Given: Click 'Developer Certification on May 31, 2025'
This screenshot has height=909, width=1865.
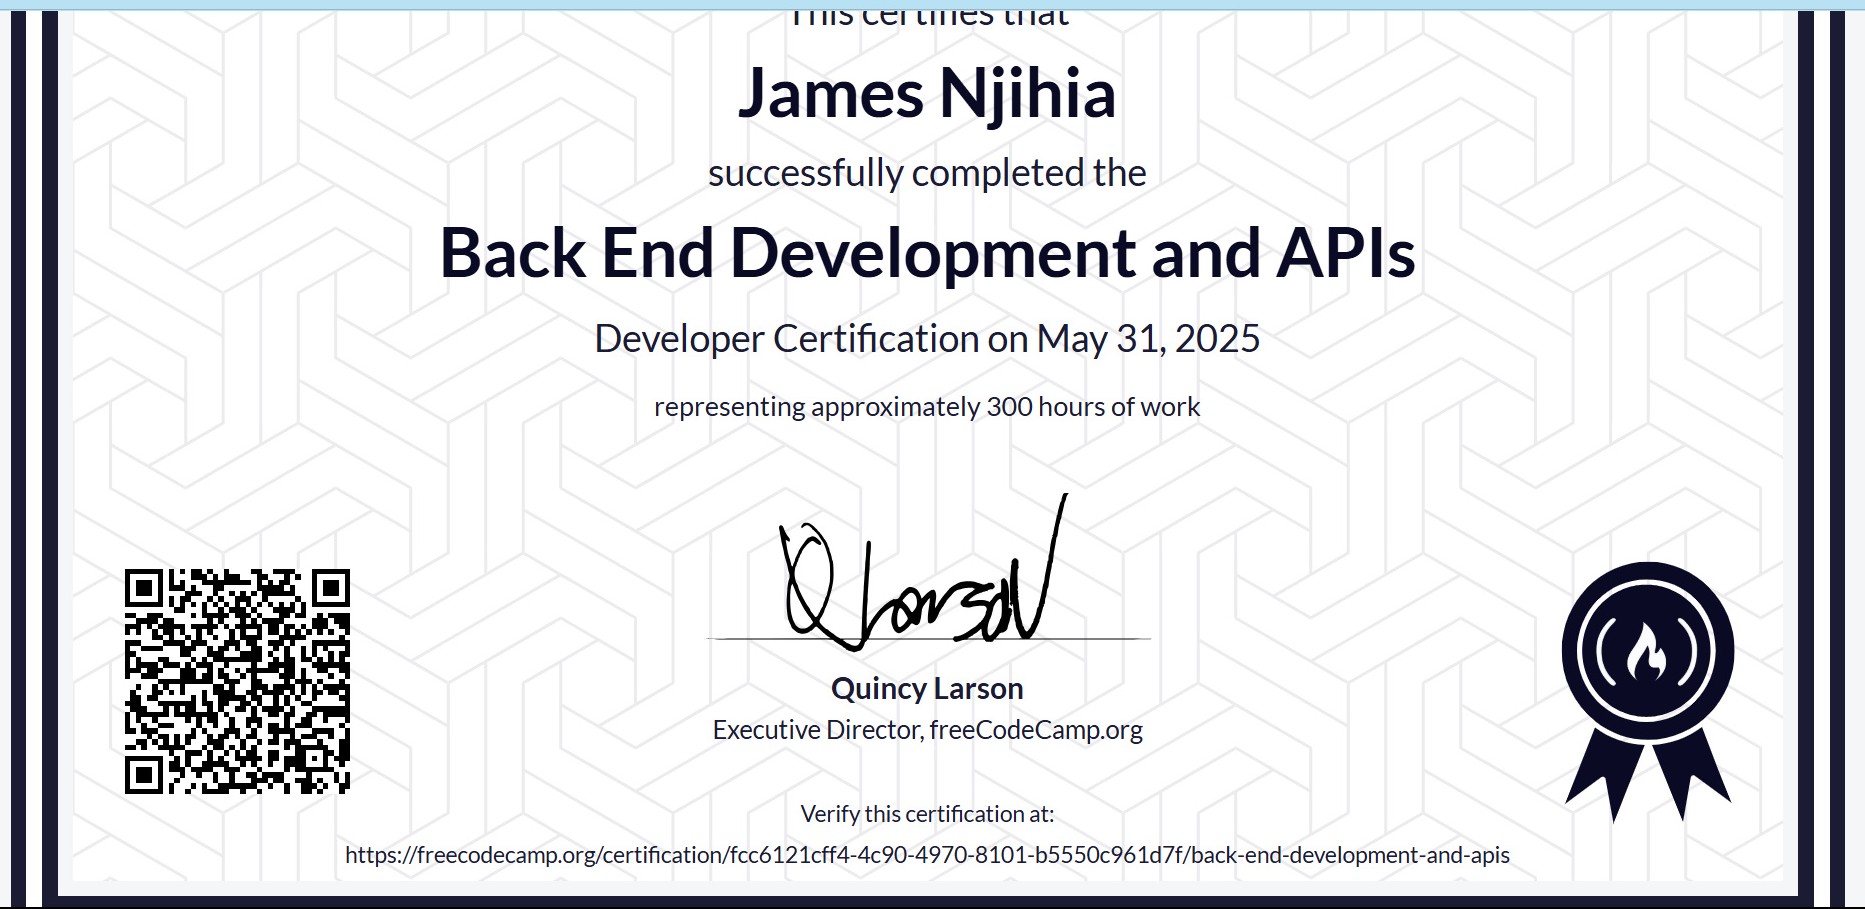Looking at the screenshot, I should tap(927, 339).
